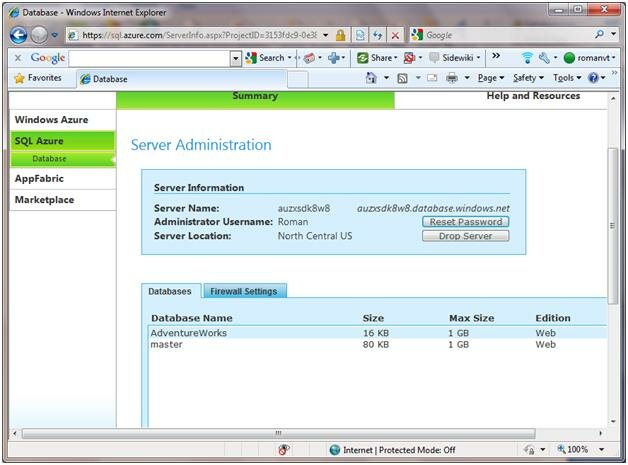Click the Google Toolbar signal icon
Image resolution: width=628 pixels, height=465 pixels.
click(x=527, y=58)
